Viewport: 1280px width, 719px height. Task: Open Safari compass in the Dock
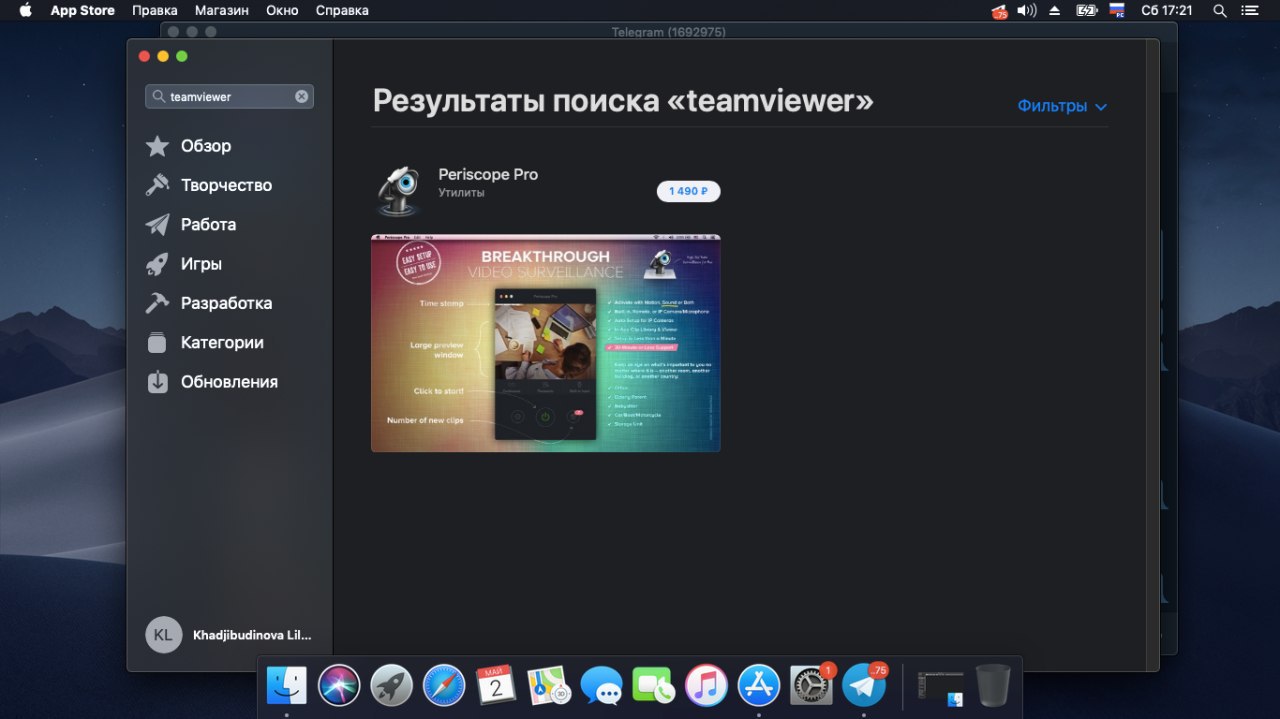[444, 686]
